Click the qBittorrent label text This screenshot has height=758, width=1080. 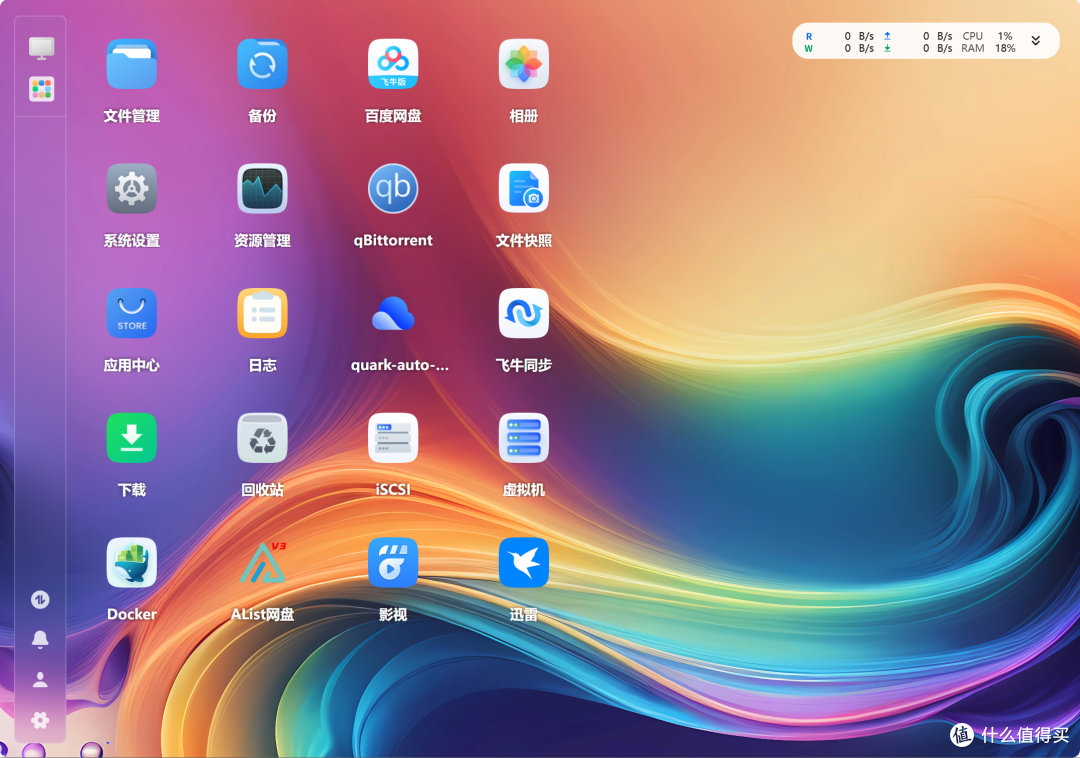click(393, 240)
